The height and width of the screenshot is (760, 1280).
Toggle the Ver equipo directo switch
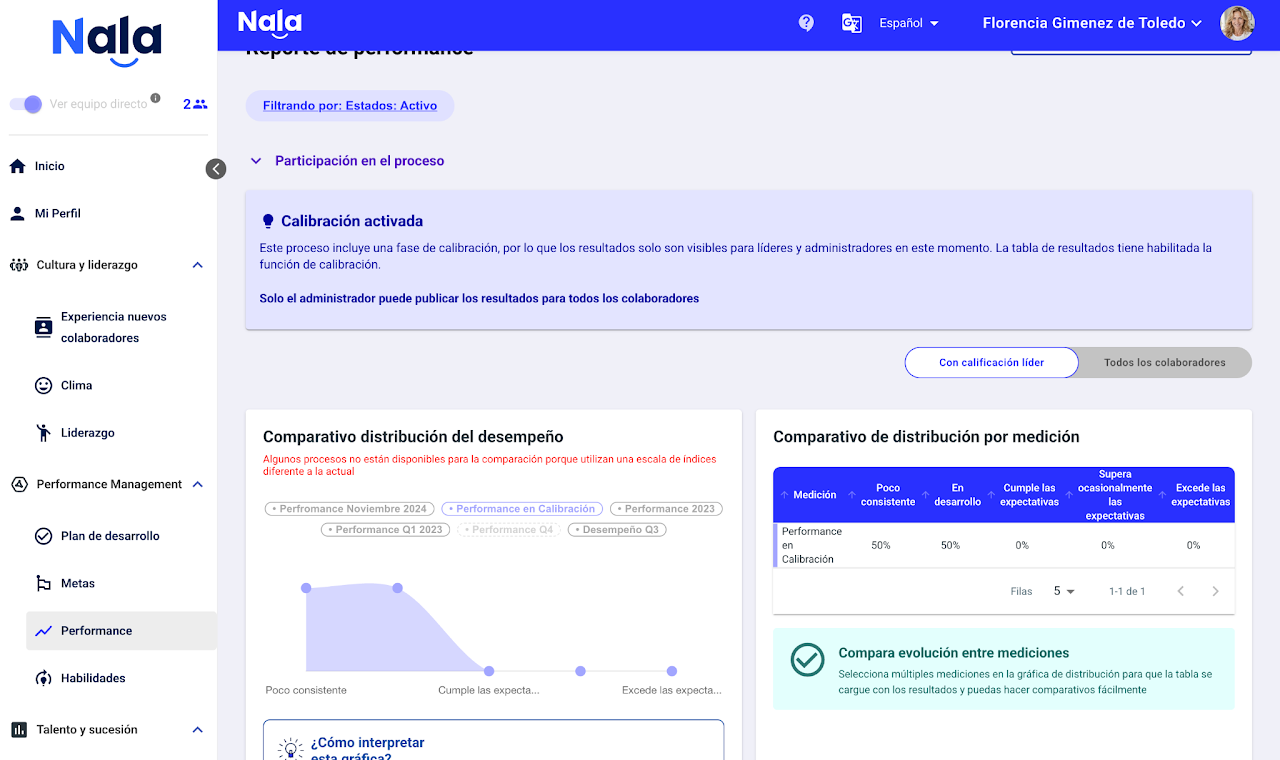tap(27, 104)
